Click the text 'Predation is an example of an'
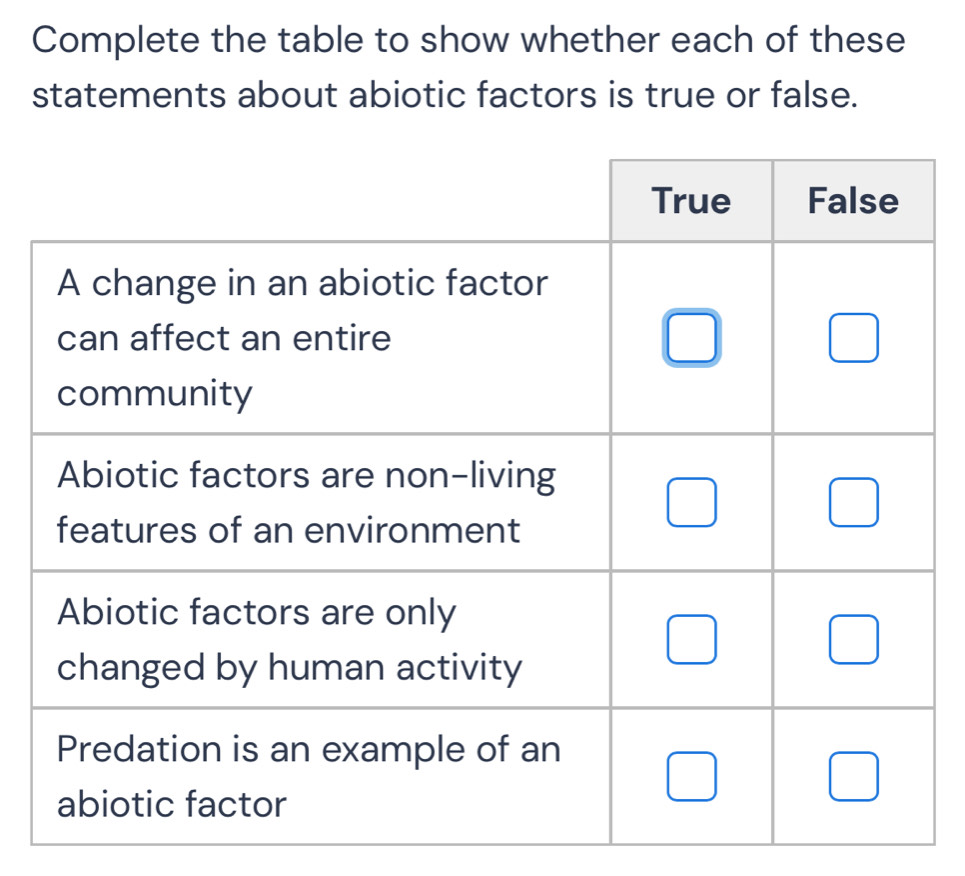This screenshot has width=965, height=876. click(309, 750)
